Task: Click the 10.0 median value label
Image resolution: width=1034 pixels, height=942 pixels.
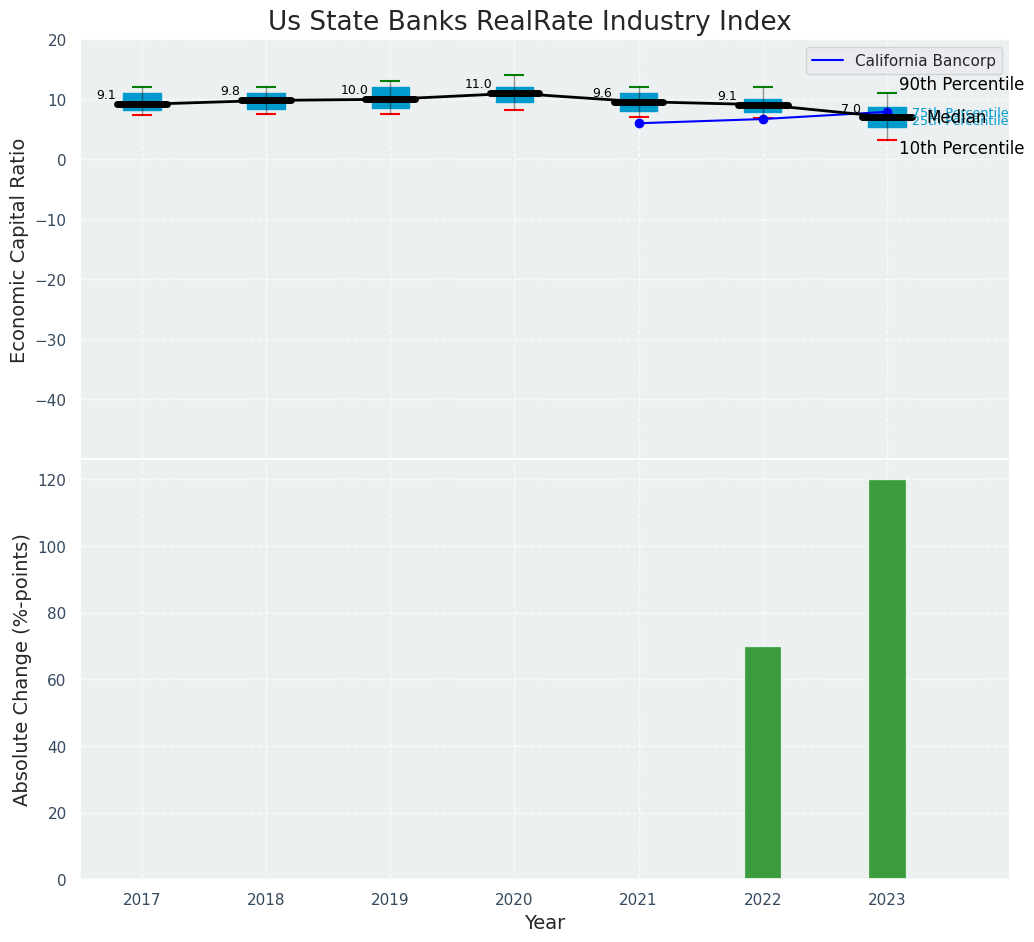Action: [x=354, y=90]
